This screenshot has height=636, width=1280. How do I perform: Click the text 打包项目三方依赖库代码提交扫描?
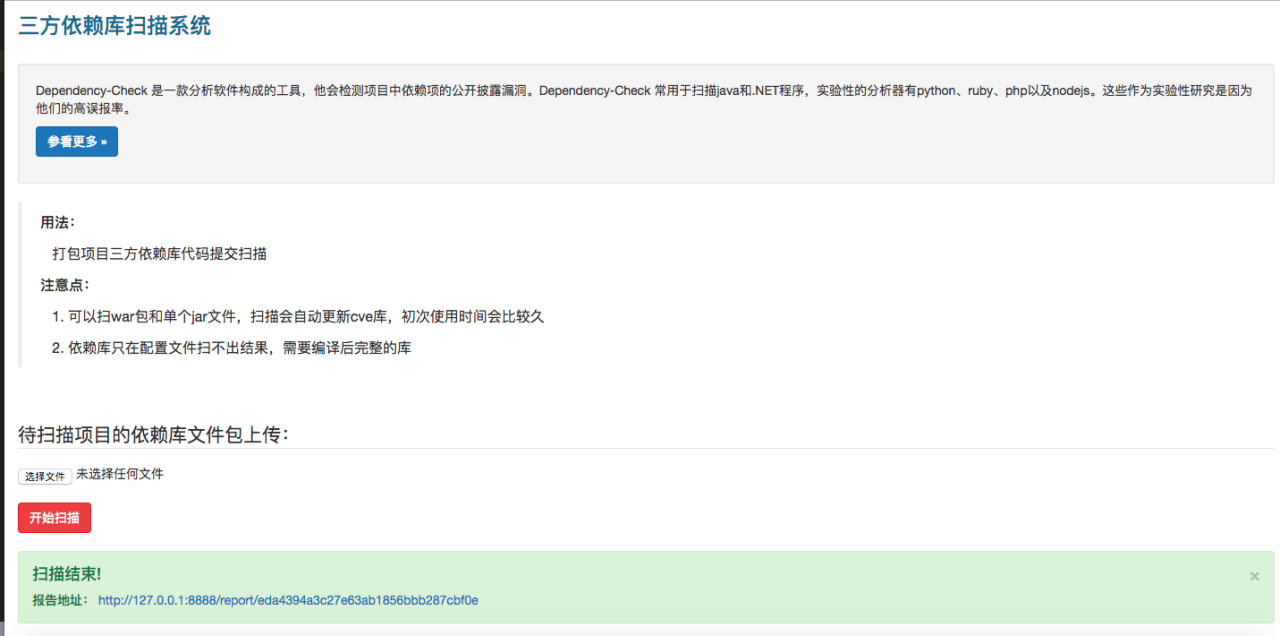click(160, 254)
